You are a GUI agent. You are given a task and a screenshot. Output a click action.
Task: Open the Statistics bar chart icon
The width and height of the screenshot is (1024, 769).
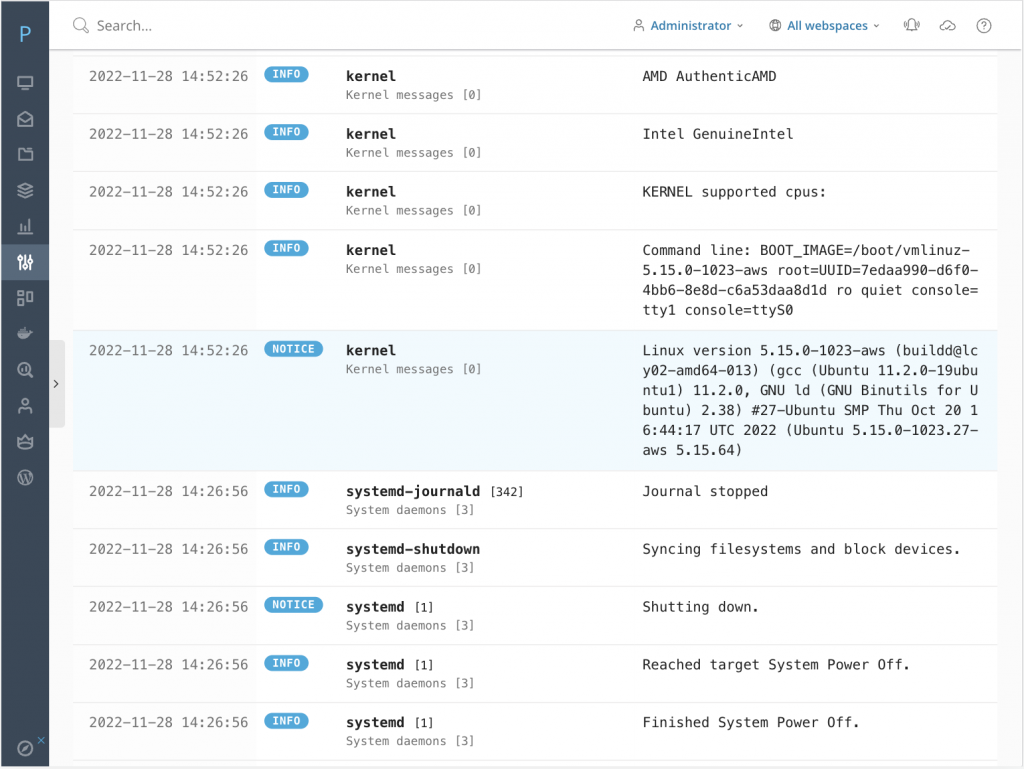[x=25, y=227]
